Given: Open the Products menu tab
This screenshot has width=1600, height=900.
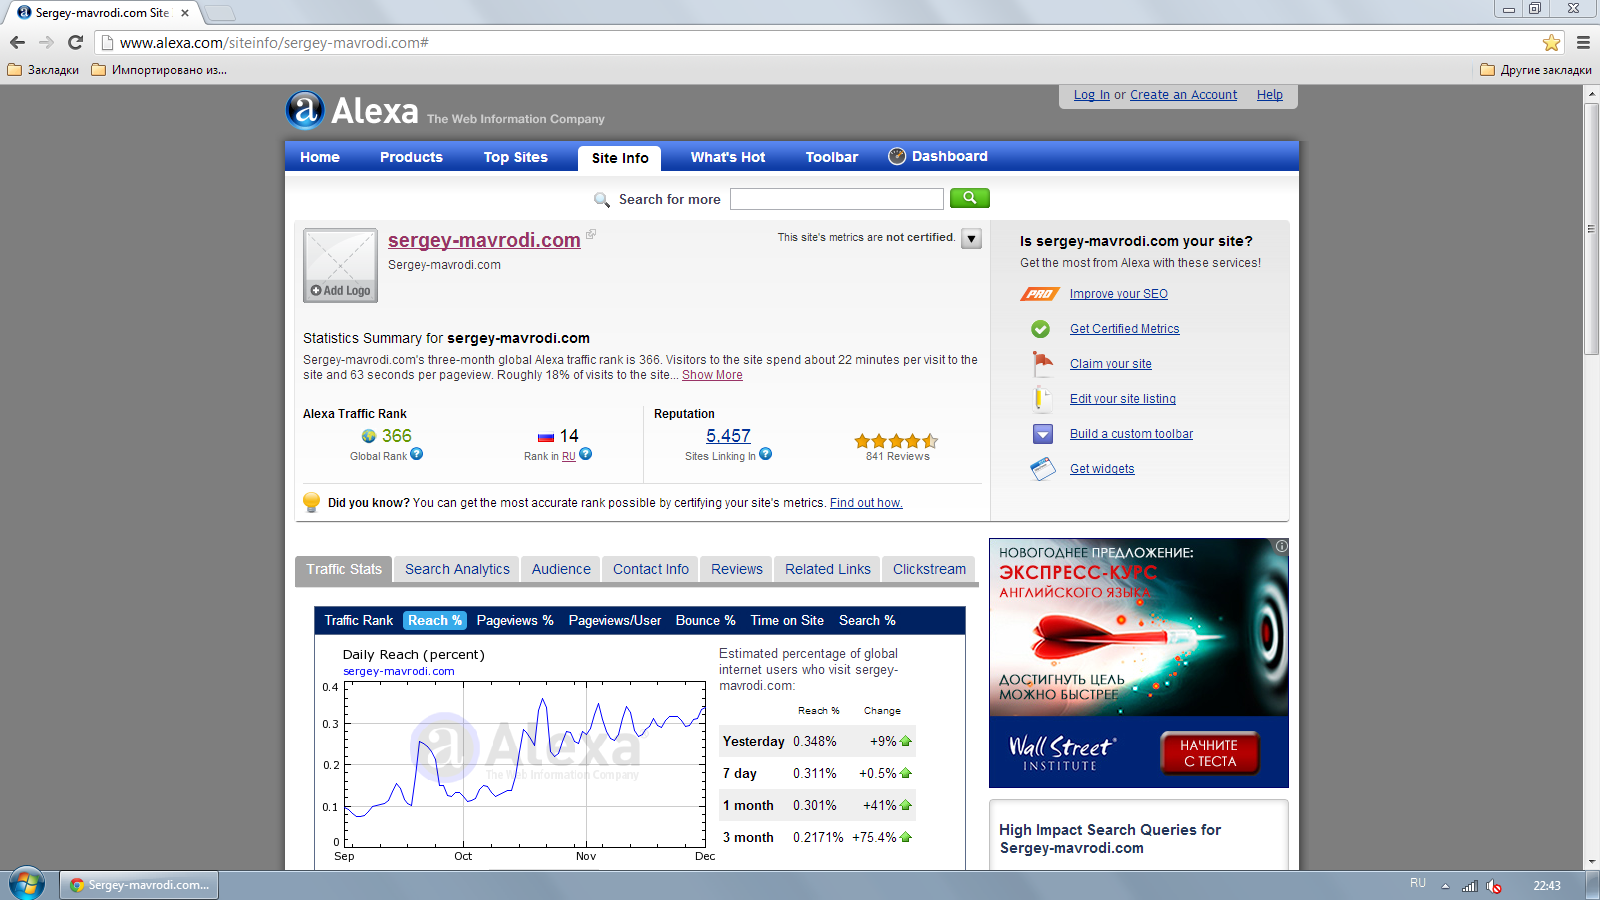Looking at the screenshot, I should click(x=411, y=157).
